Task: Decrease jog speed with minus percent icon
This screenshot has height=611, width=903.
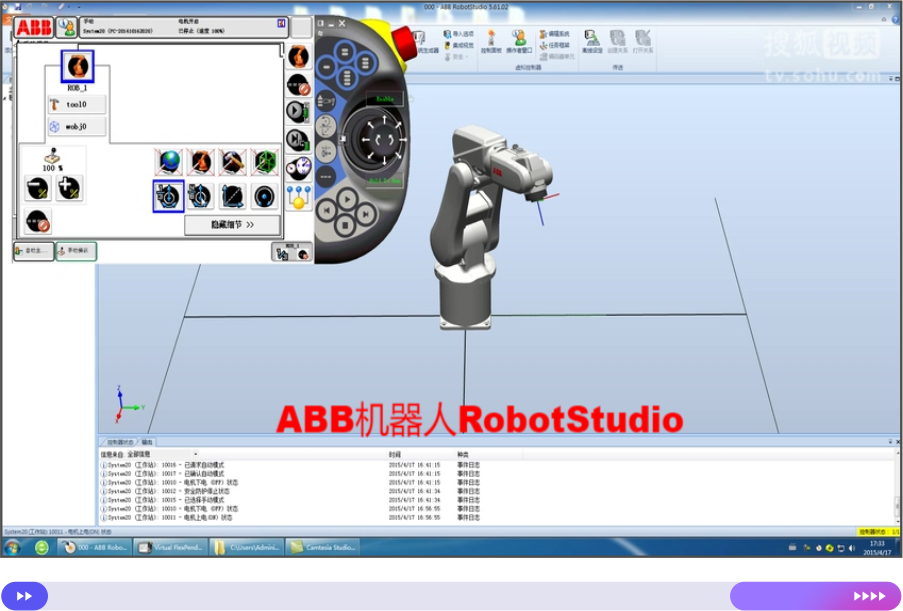Action: [x=38, y=188]
